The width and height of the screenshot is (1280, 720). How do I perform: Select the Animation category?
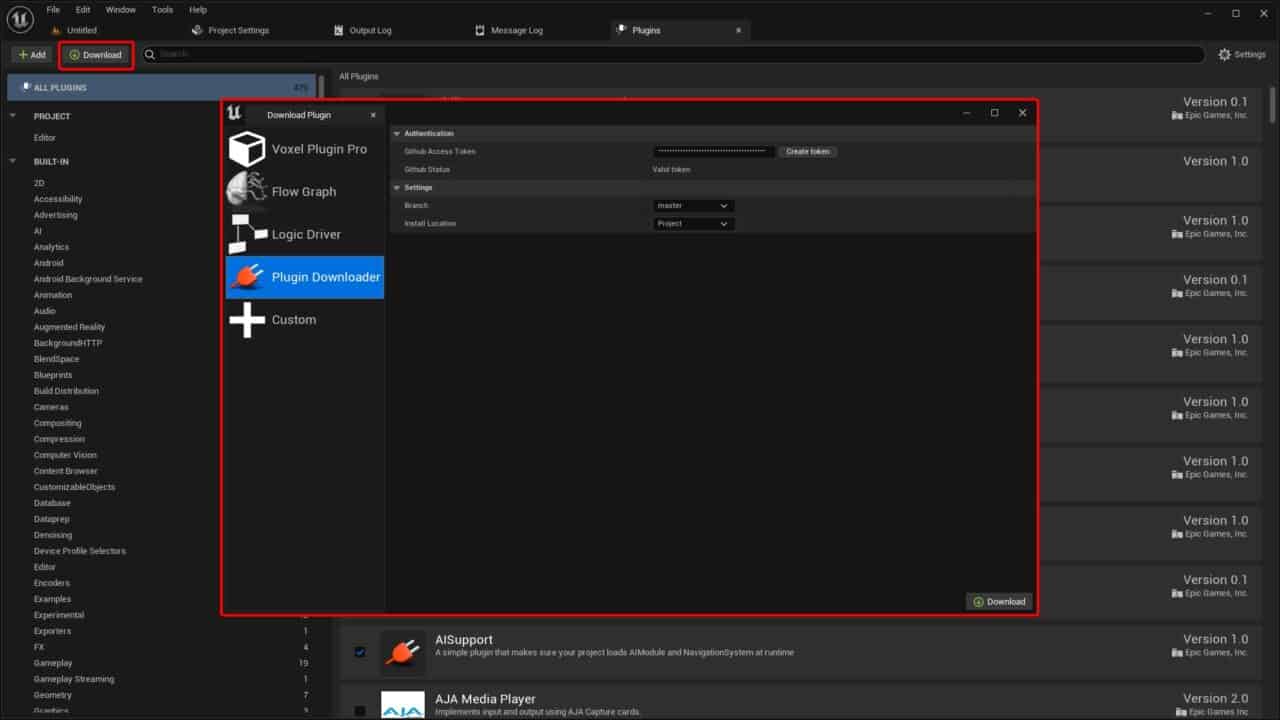[53, 295]
